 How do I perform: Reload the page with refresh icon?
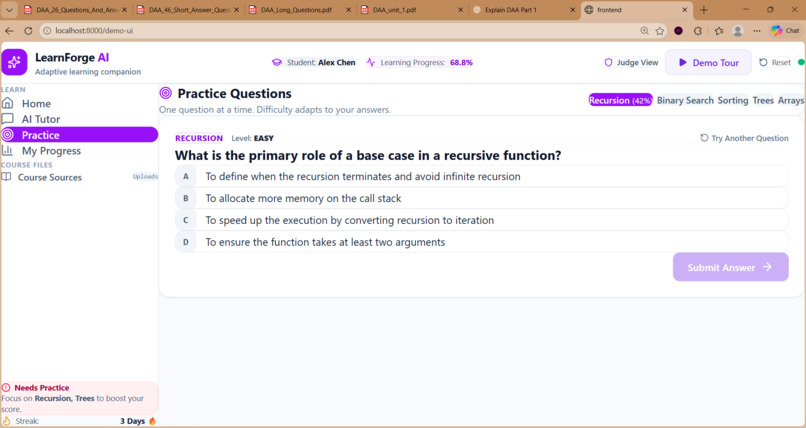(28, 31)
